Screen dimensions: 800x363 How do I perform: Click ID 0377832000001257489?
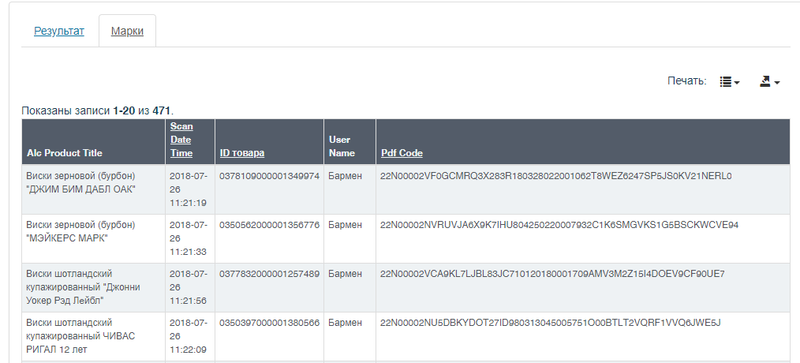pyautogui.click(x=269, y=274)
